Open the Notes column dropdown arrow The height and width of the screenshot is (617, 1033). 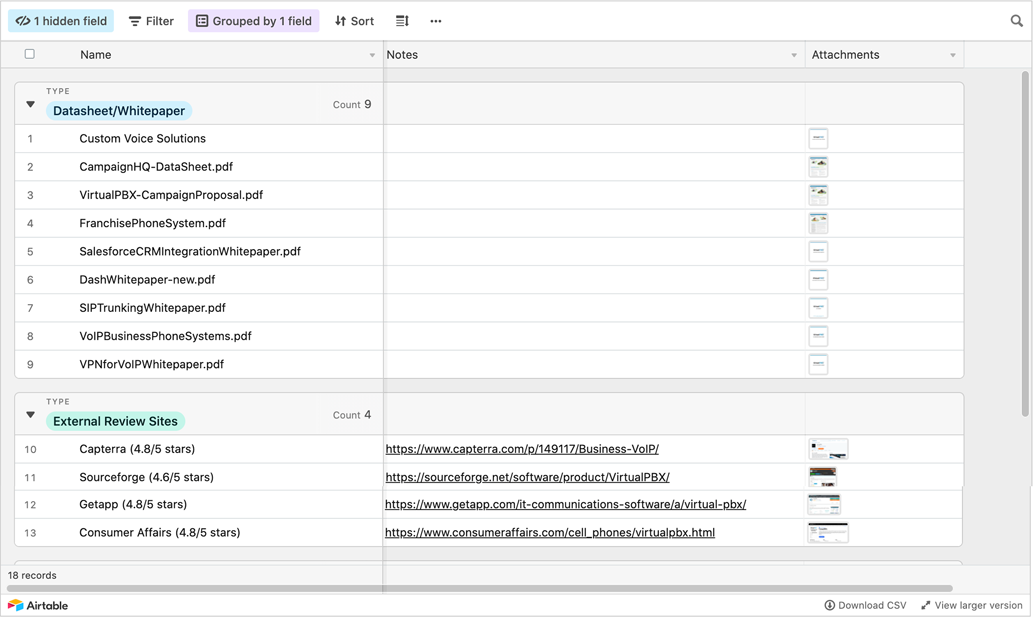tap(794, 55)
